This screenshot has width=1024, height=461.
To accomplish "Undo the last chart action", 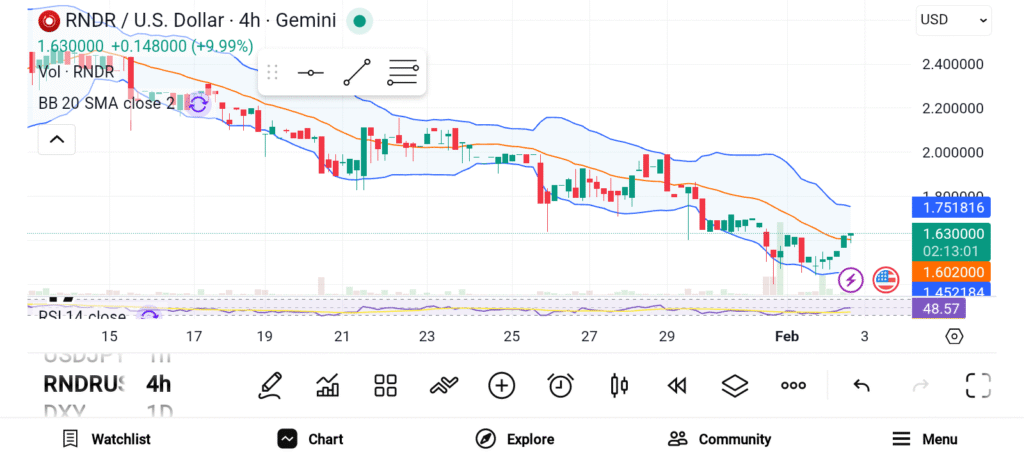I will click(861, 385).
